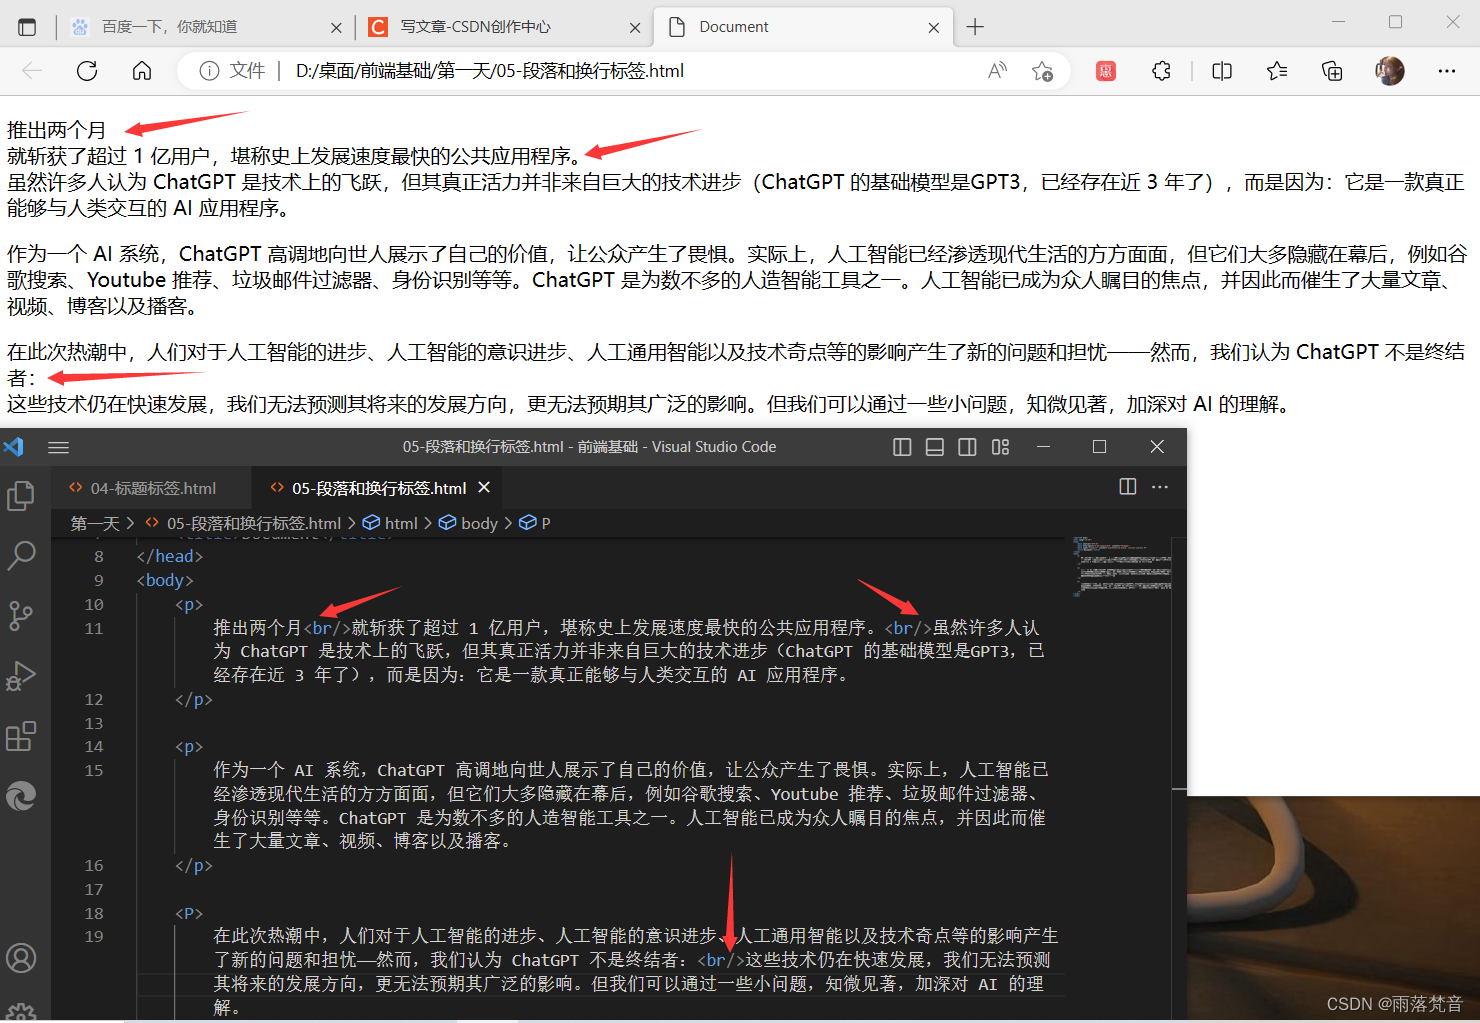This screenshot has height=1023, width=1480.
Task: Toggle the browser split screen view
Action: click(1222, 71)
